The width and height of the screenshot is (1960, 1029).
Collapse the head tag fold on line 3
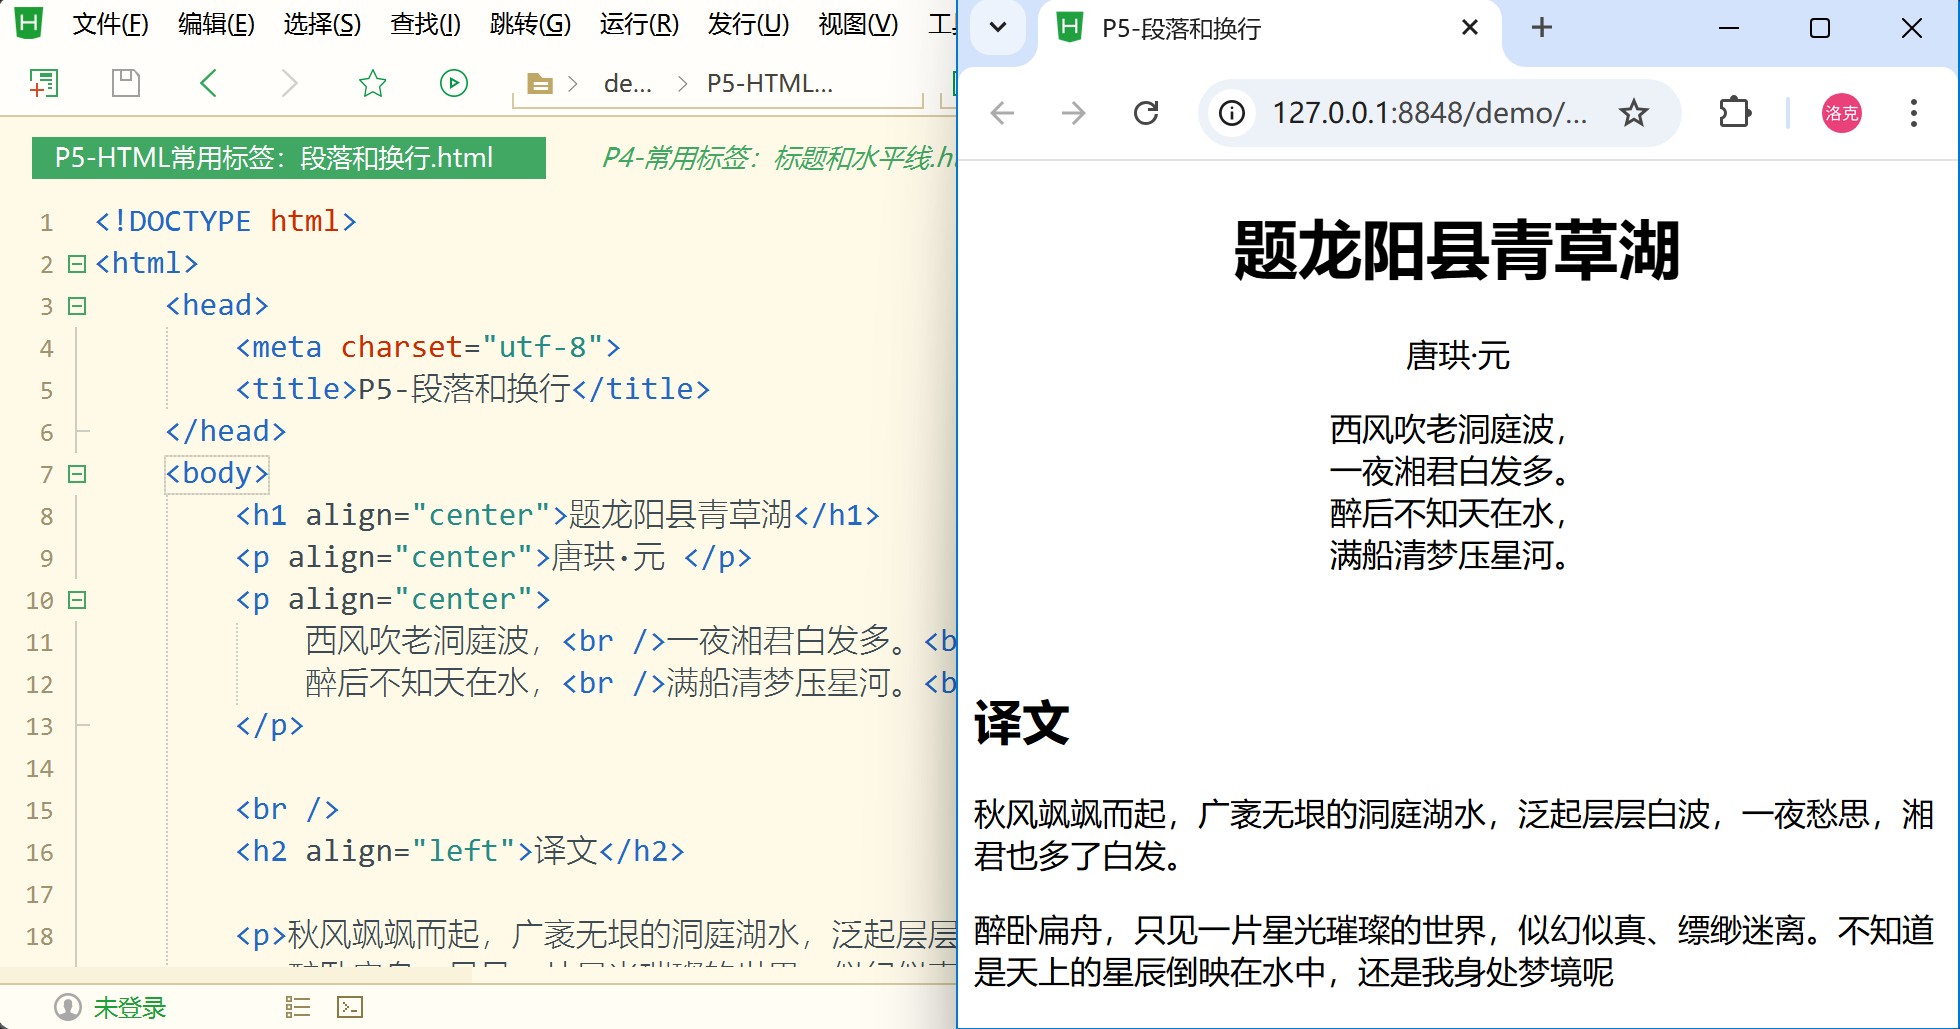77,306
